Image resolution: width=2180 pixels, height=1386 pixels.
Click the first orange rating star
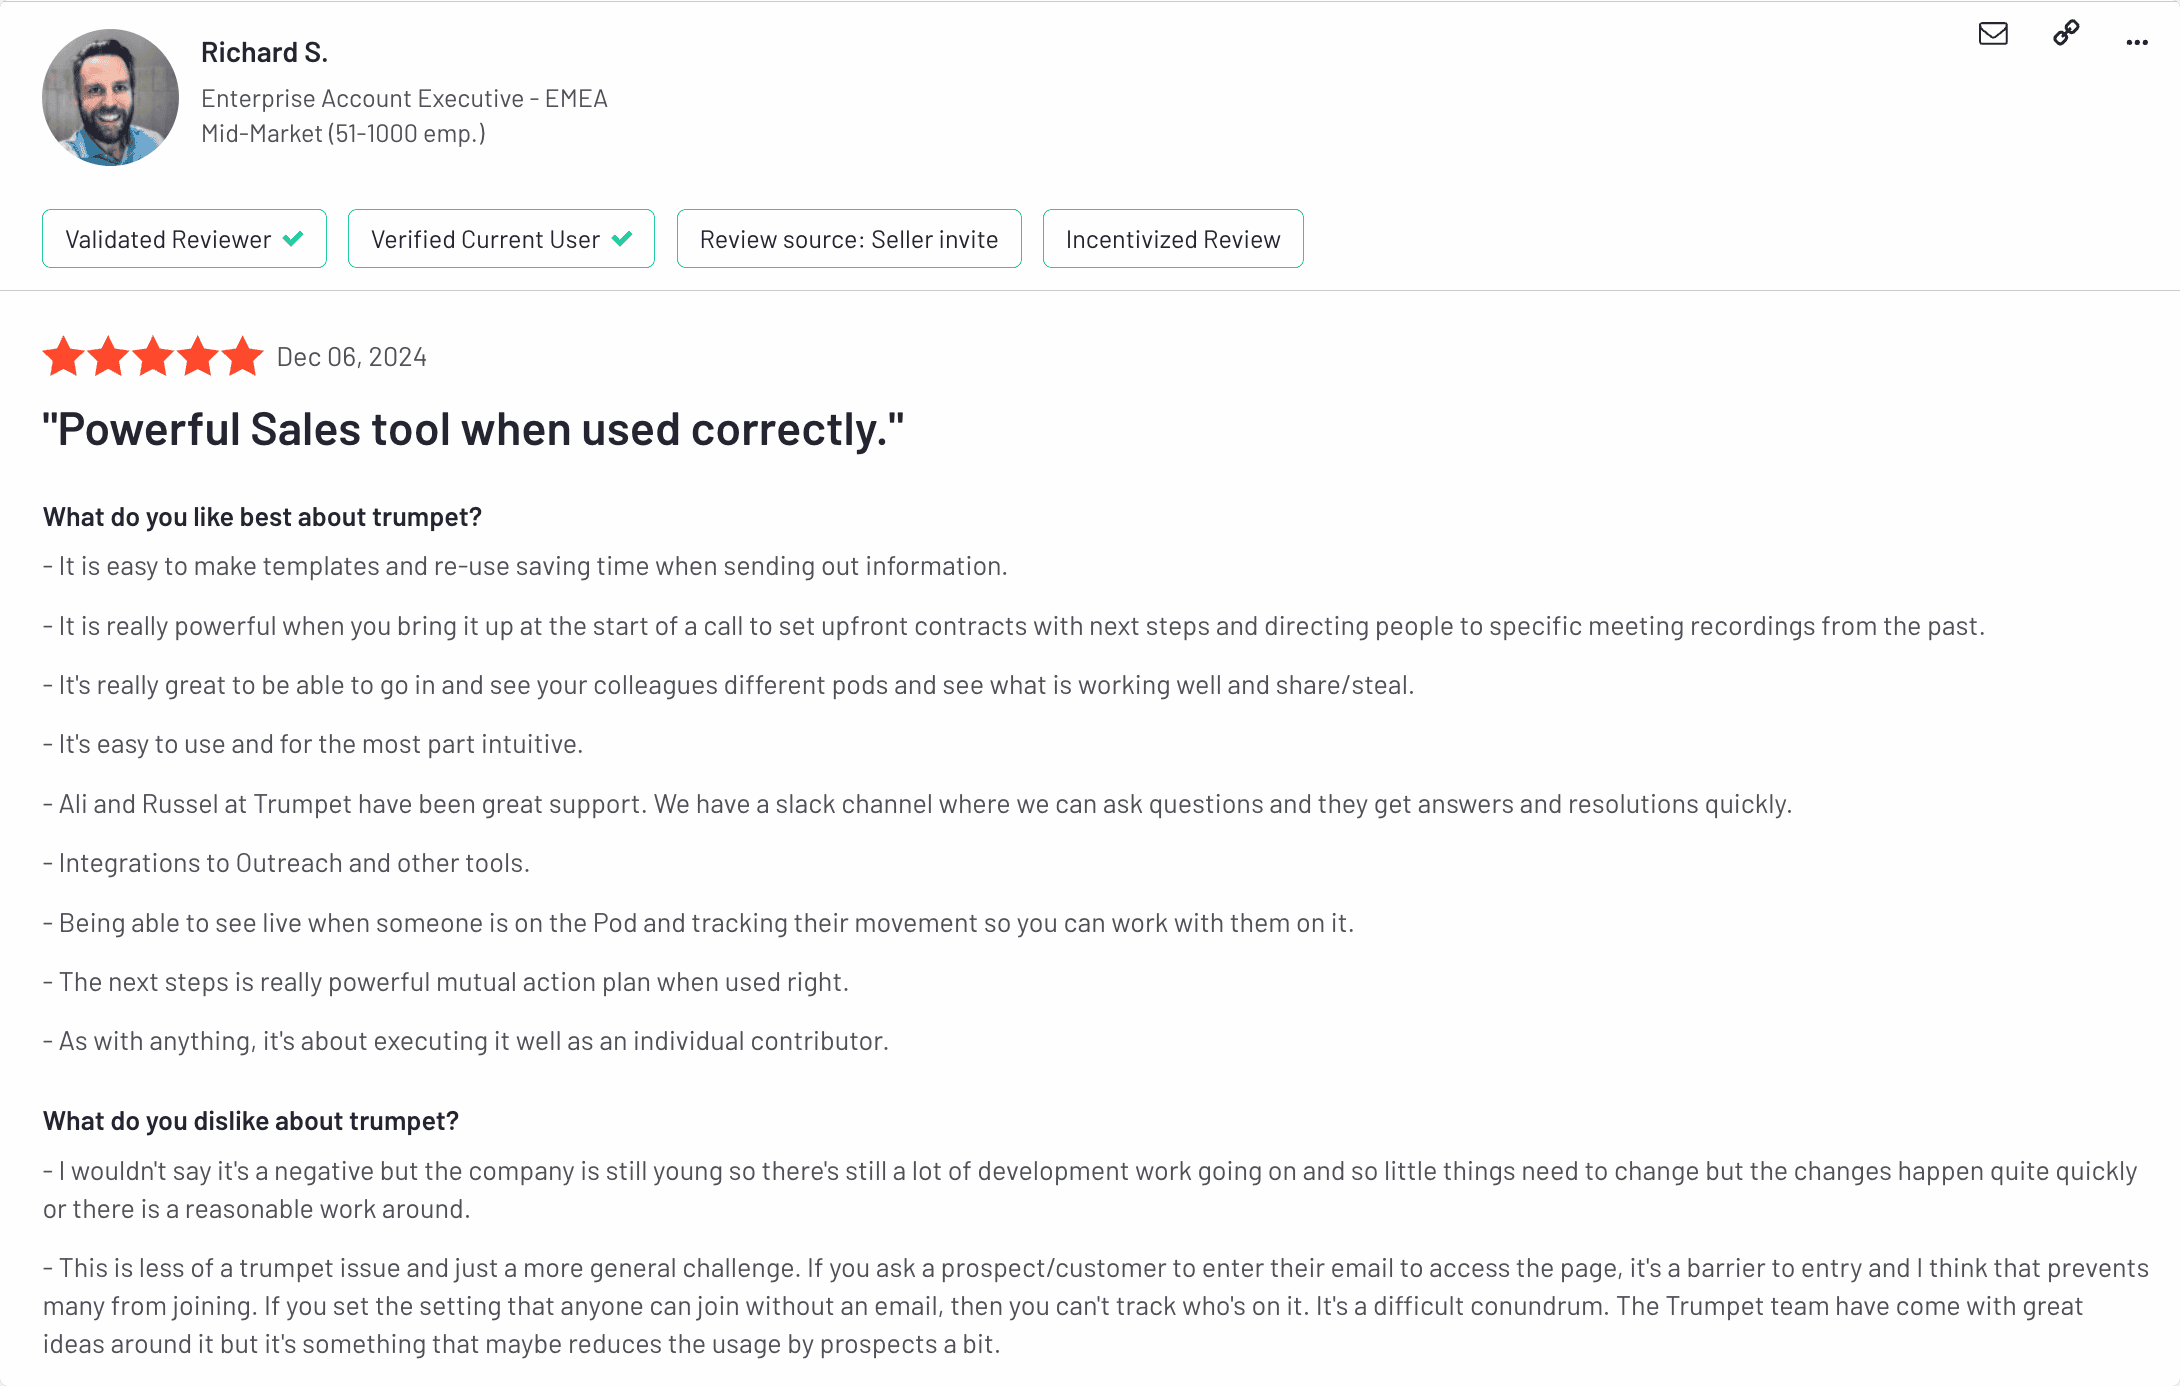(x=64, y=356)
